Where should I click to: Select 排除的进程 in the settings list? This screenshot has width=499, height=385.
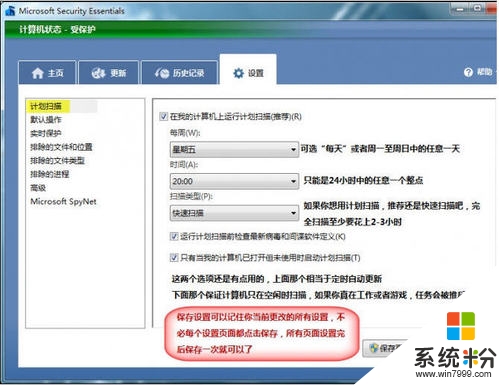pos(50,174)
